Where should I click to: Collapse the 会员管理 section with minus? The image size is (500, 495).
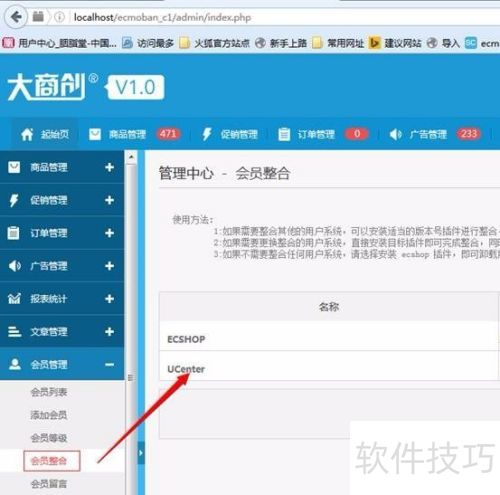click(109, 365)
